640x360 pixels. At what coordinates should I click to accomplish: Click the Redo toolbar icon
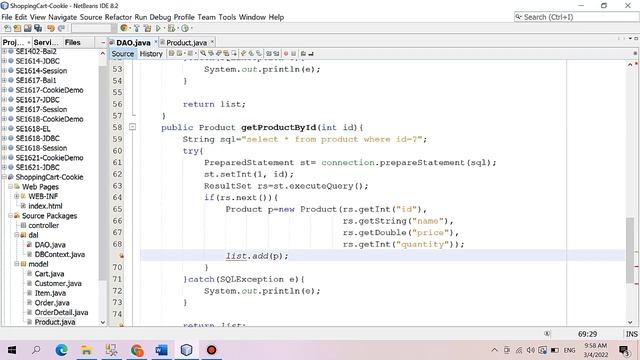(x=61, y=28)
